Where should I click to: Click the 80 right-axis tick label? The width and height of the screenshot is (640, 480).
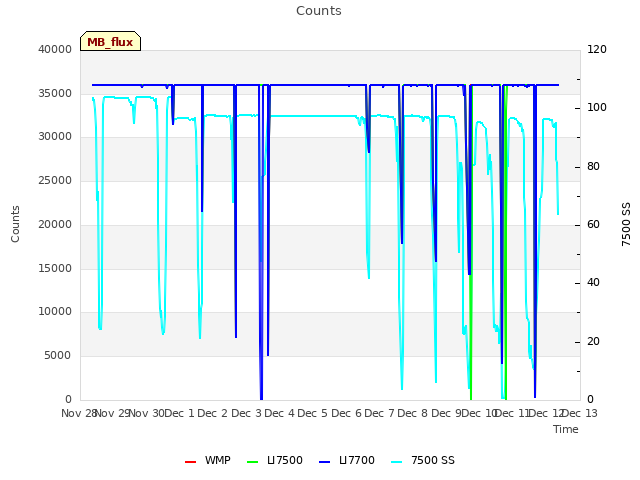point(593,167)
